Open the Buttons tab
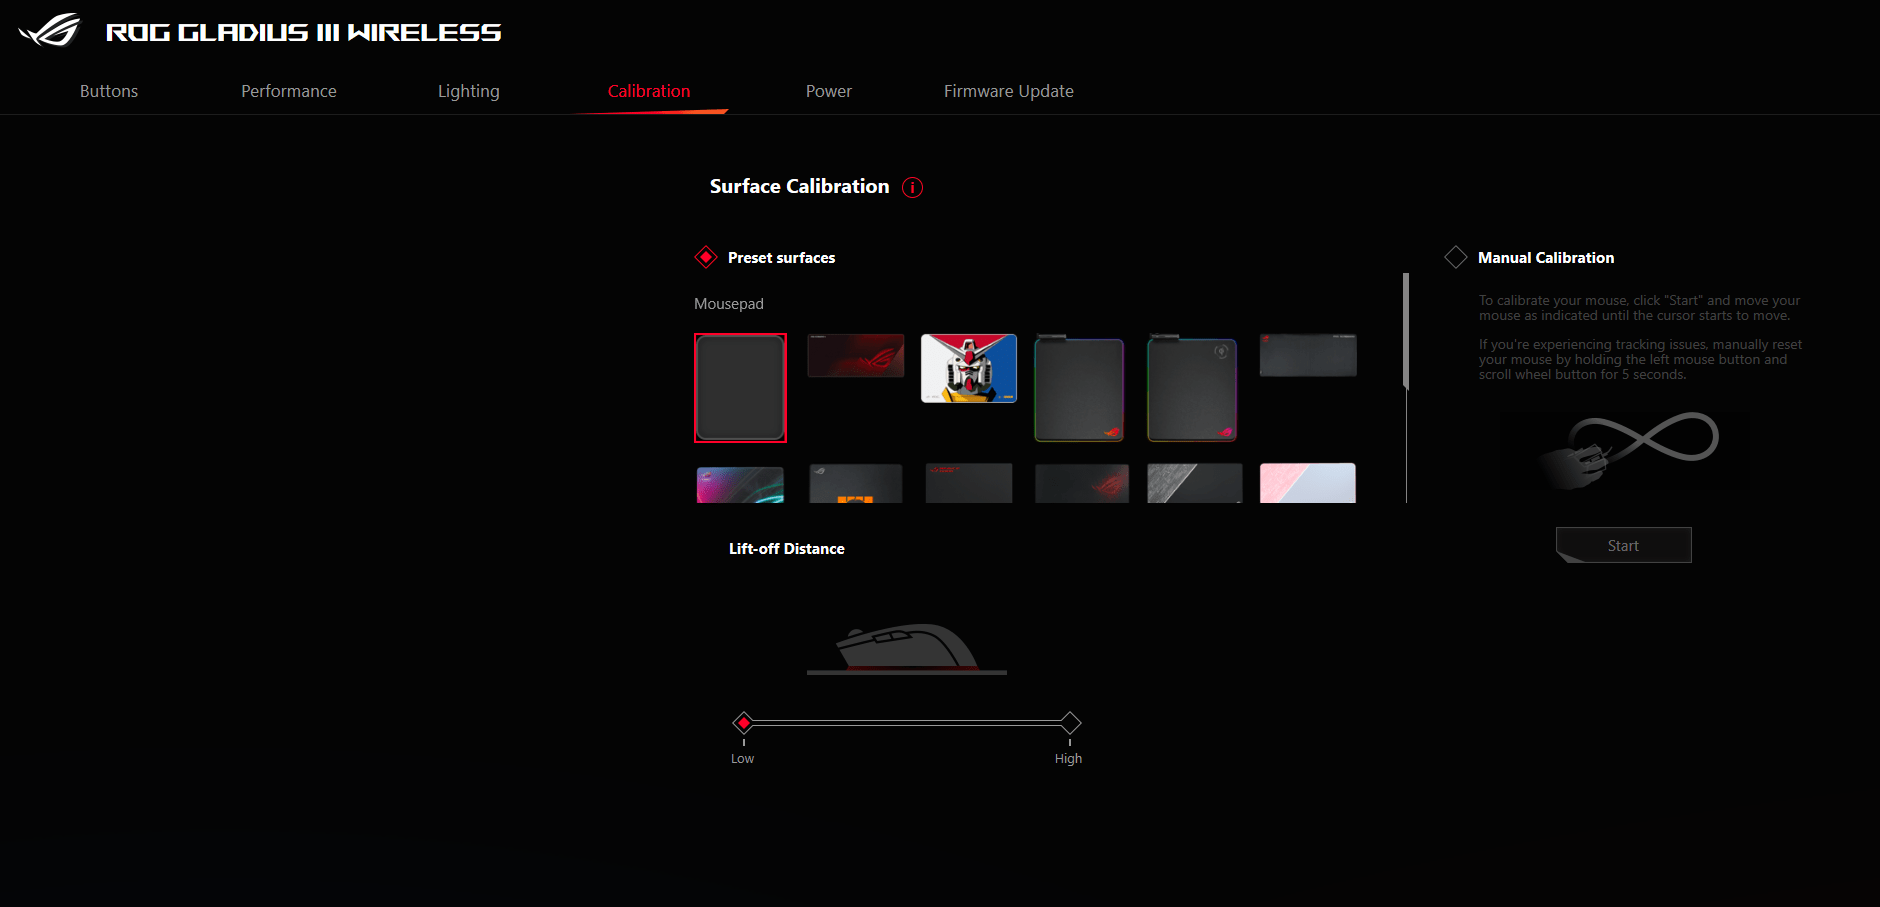The height and width of the screenshot is (907, 1880). click(x=109, y=91)
